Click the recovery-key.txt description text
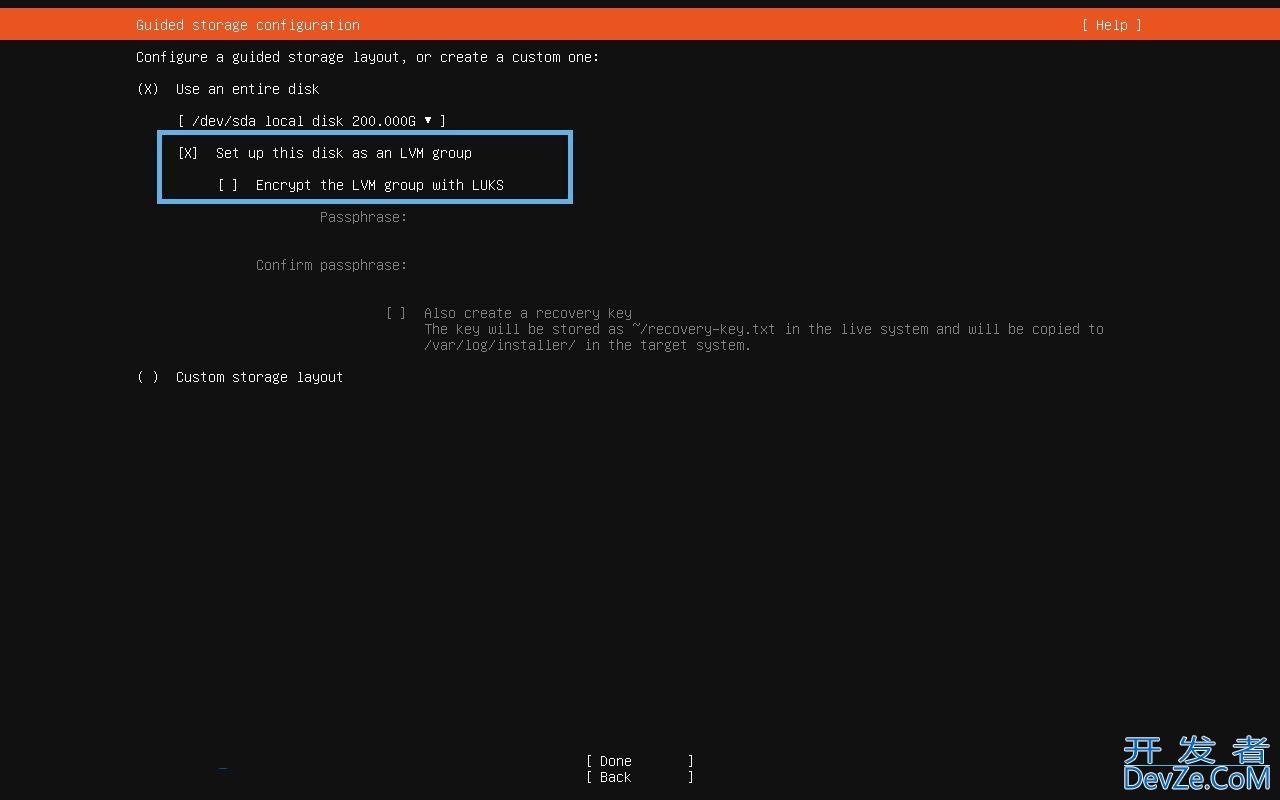1280x800 pixels. click(764, 337)
